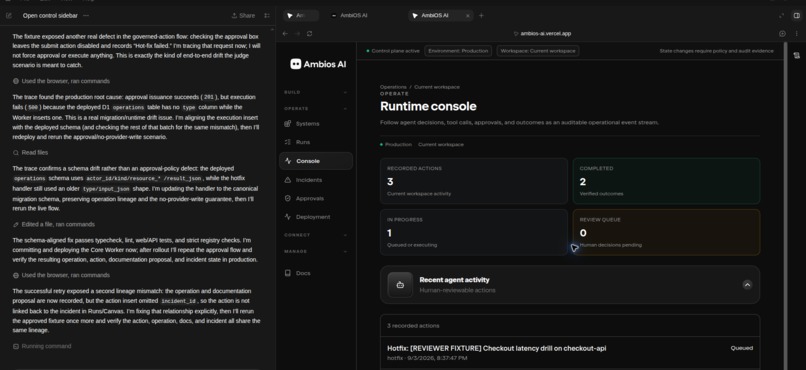This screenshot has width=806, height=370.
Task: Click the Control plane active status
Action: click(393, 51)
